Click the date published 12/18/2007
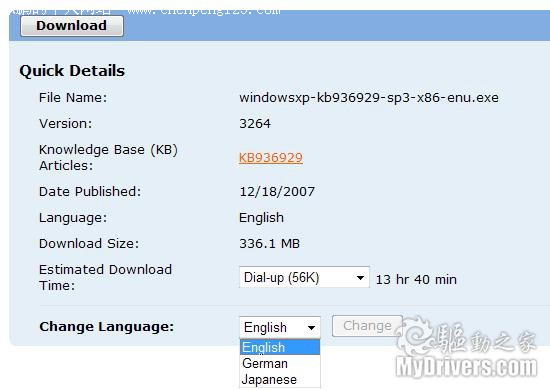The height and width of the screenshot is (390, 550). tap(277, 191)
